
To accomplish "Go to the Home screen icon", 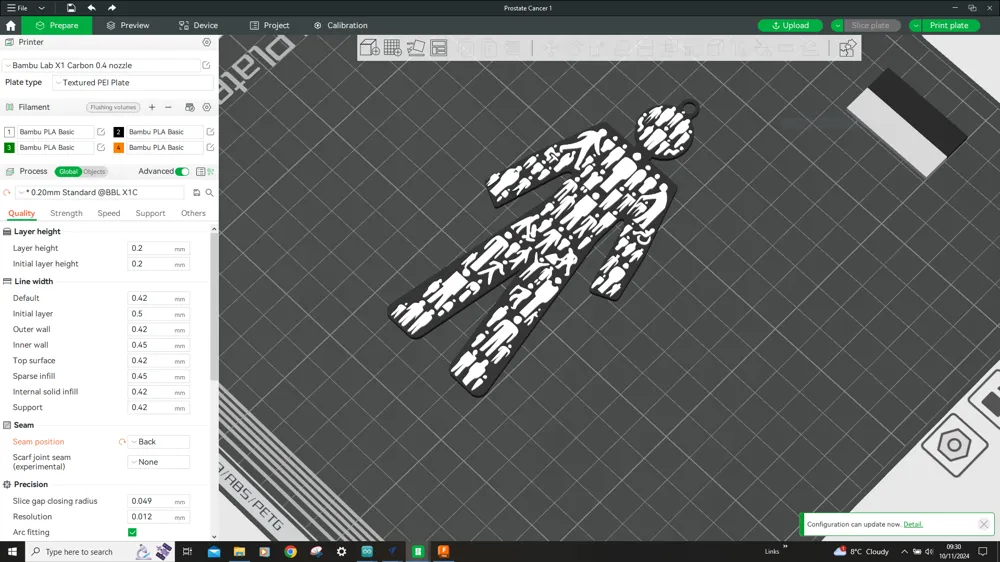I will (x=11, y=26).
